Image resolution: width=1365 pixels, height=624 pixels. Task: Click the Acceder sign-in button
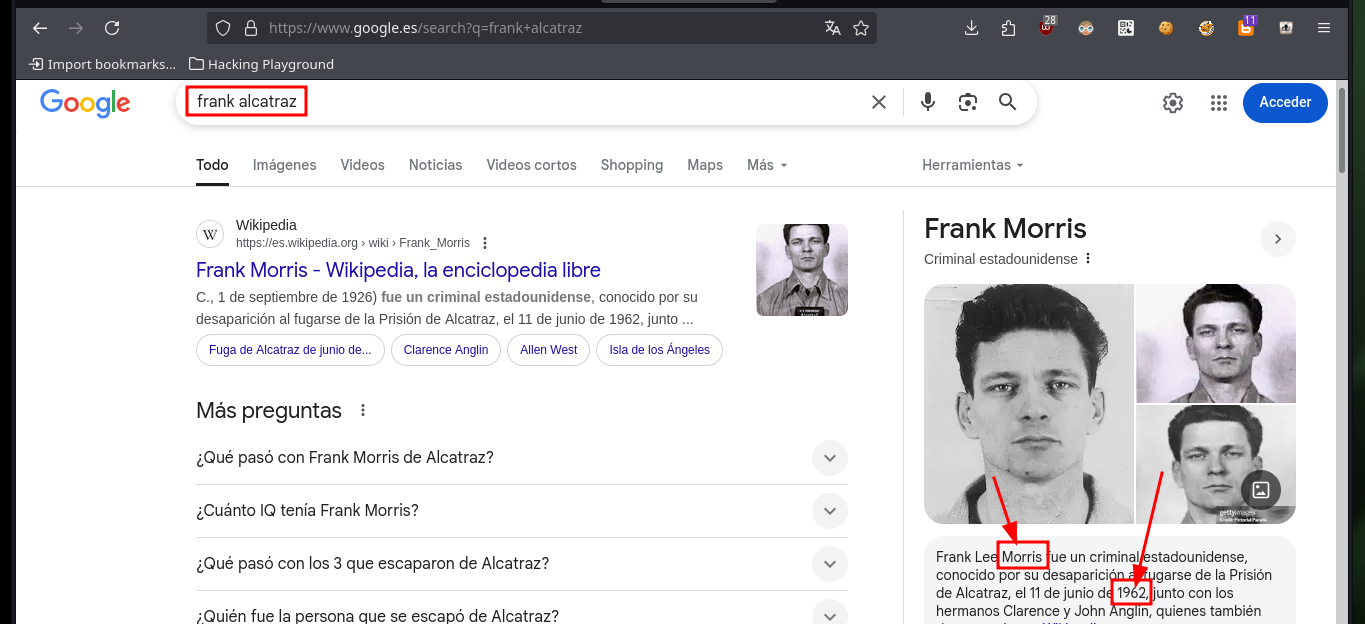tap(1285, 103)
